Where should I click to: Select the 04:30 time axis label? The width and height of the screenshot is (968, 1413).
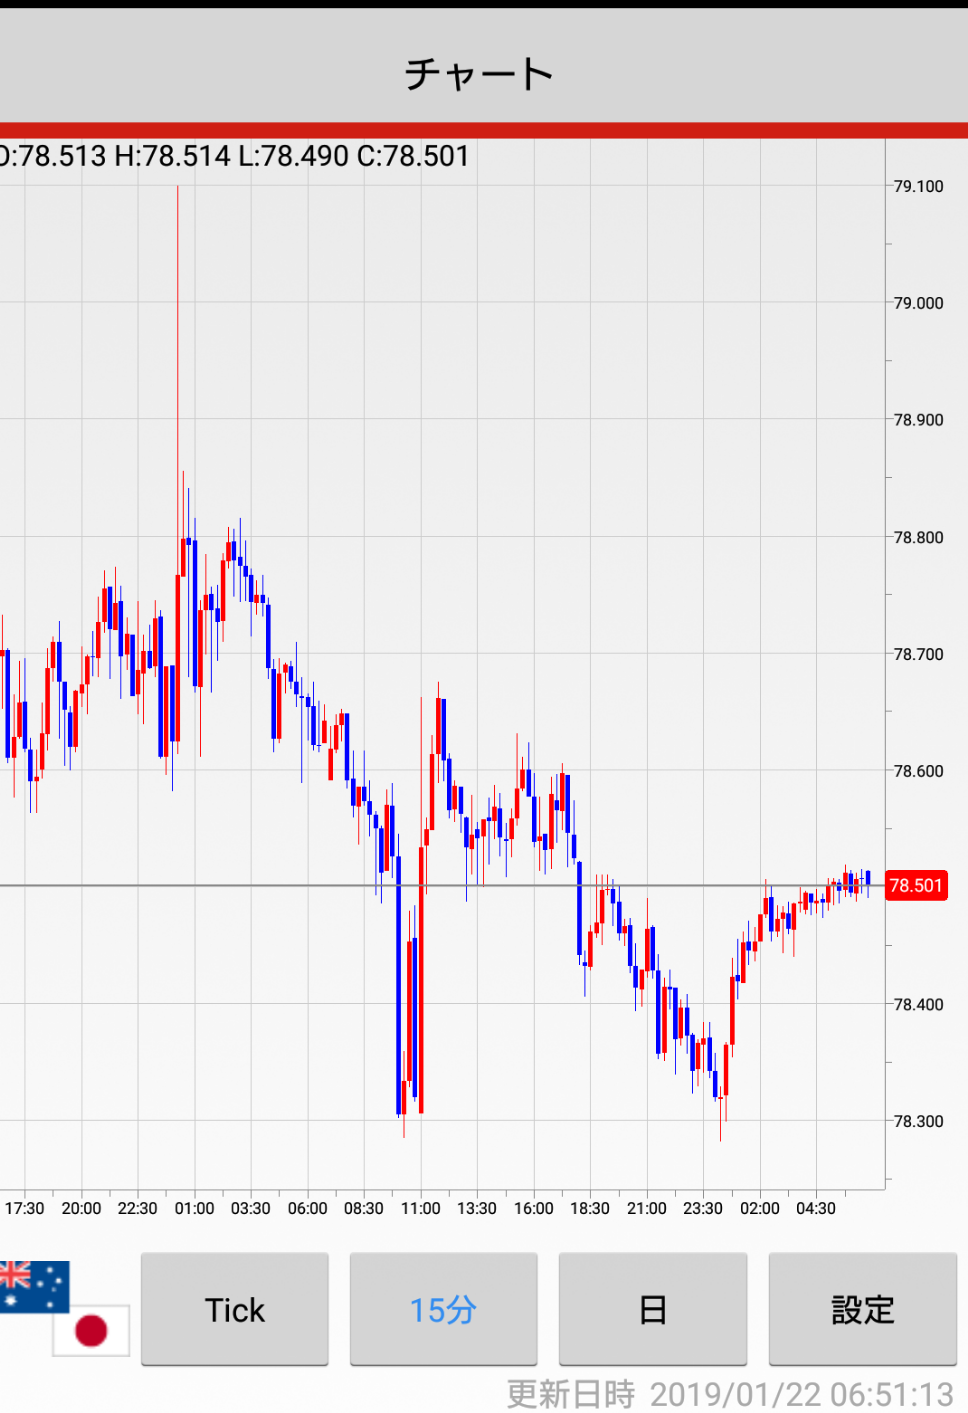[x=815, y=1208]
